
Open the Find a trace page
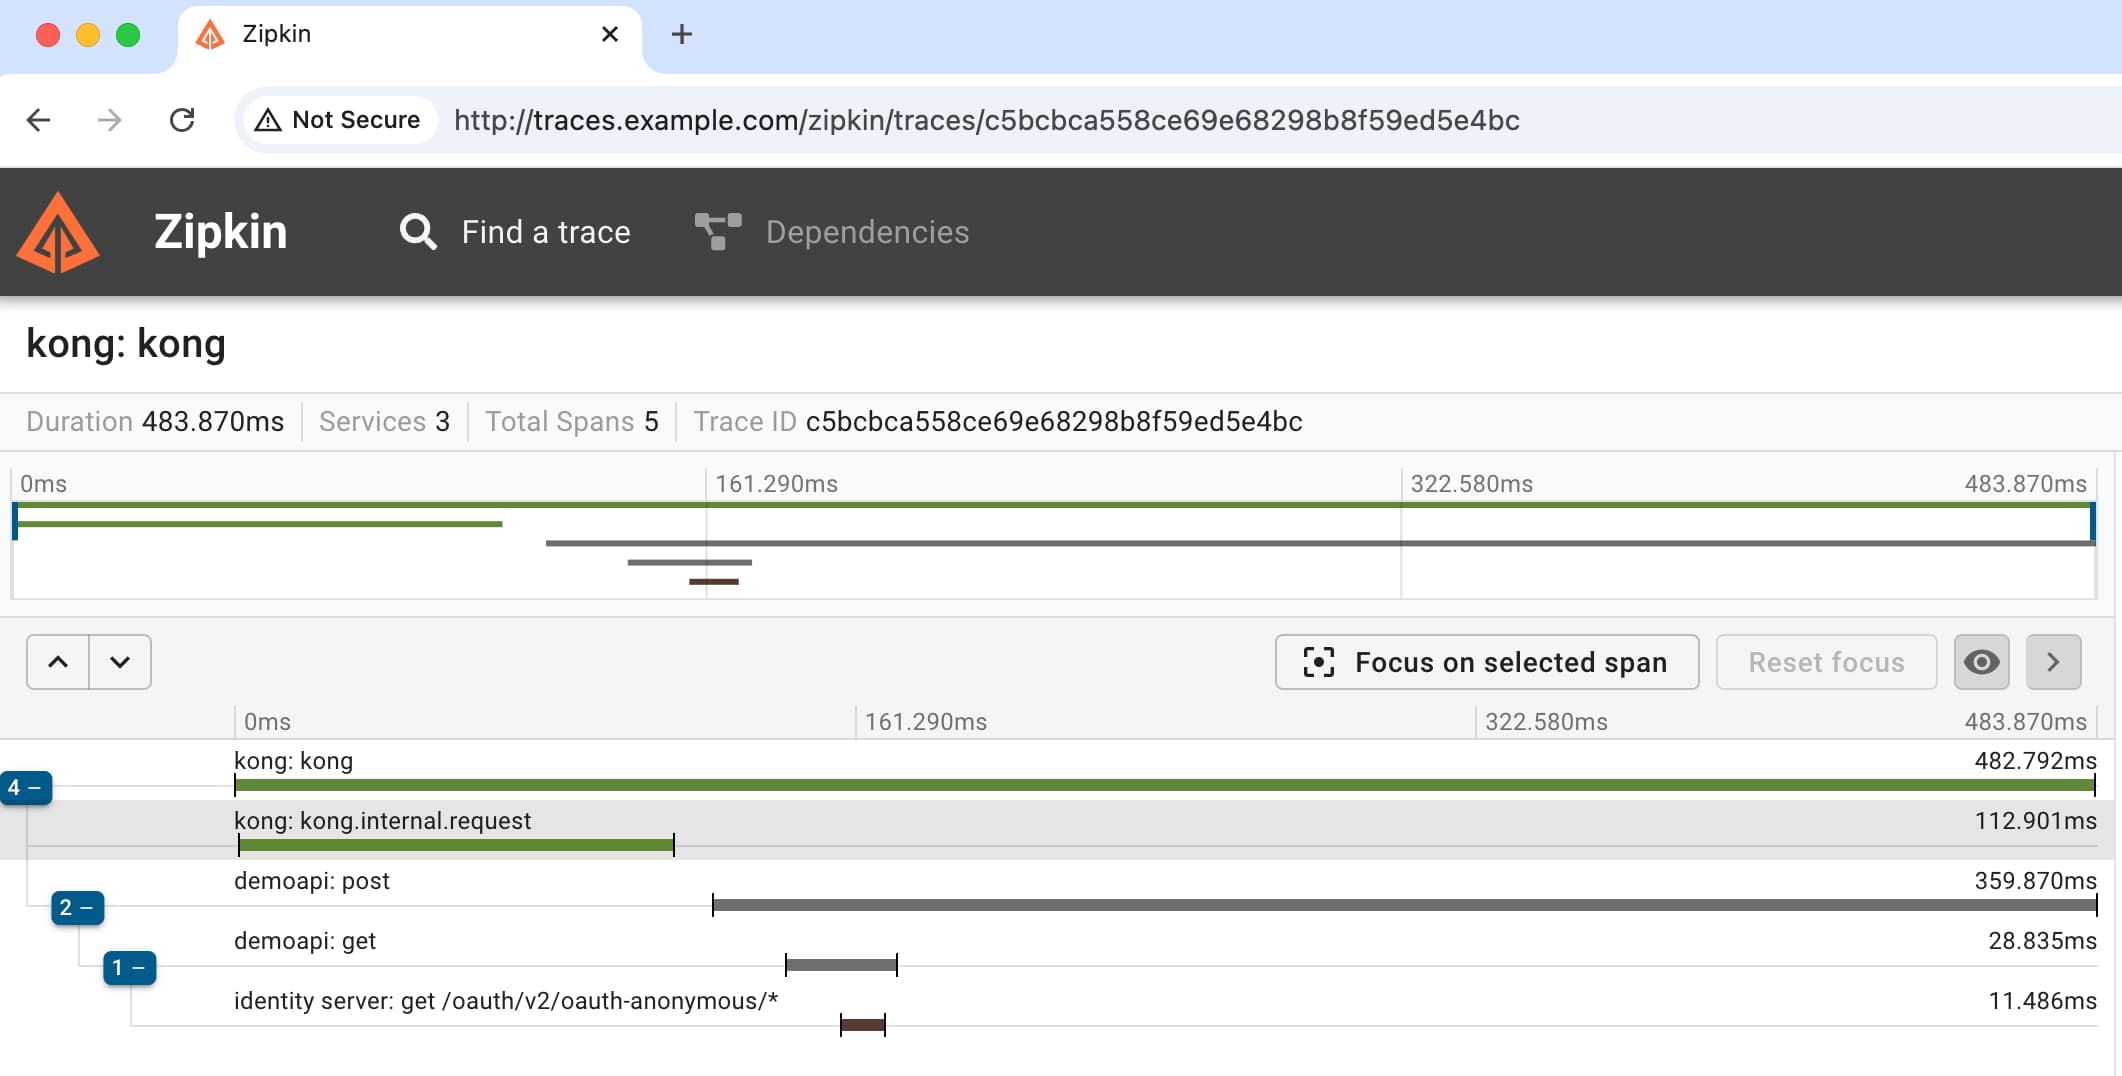545,232
